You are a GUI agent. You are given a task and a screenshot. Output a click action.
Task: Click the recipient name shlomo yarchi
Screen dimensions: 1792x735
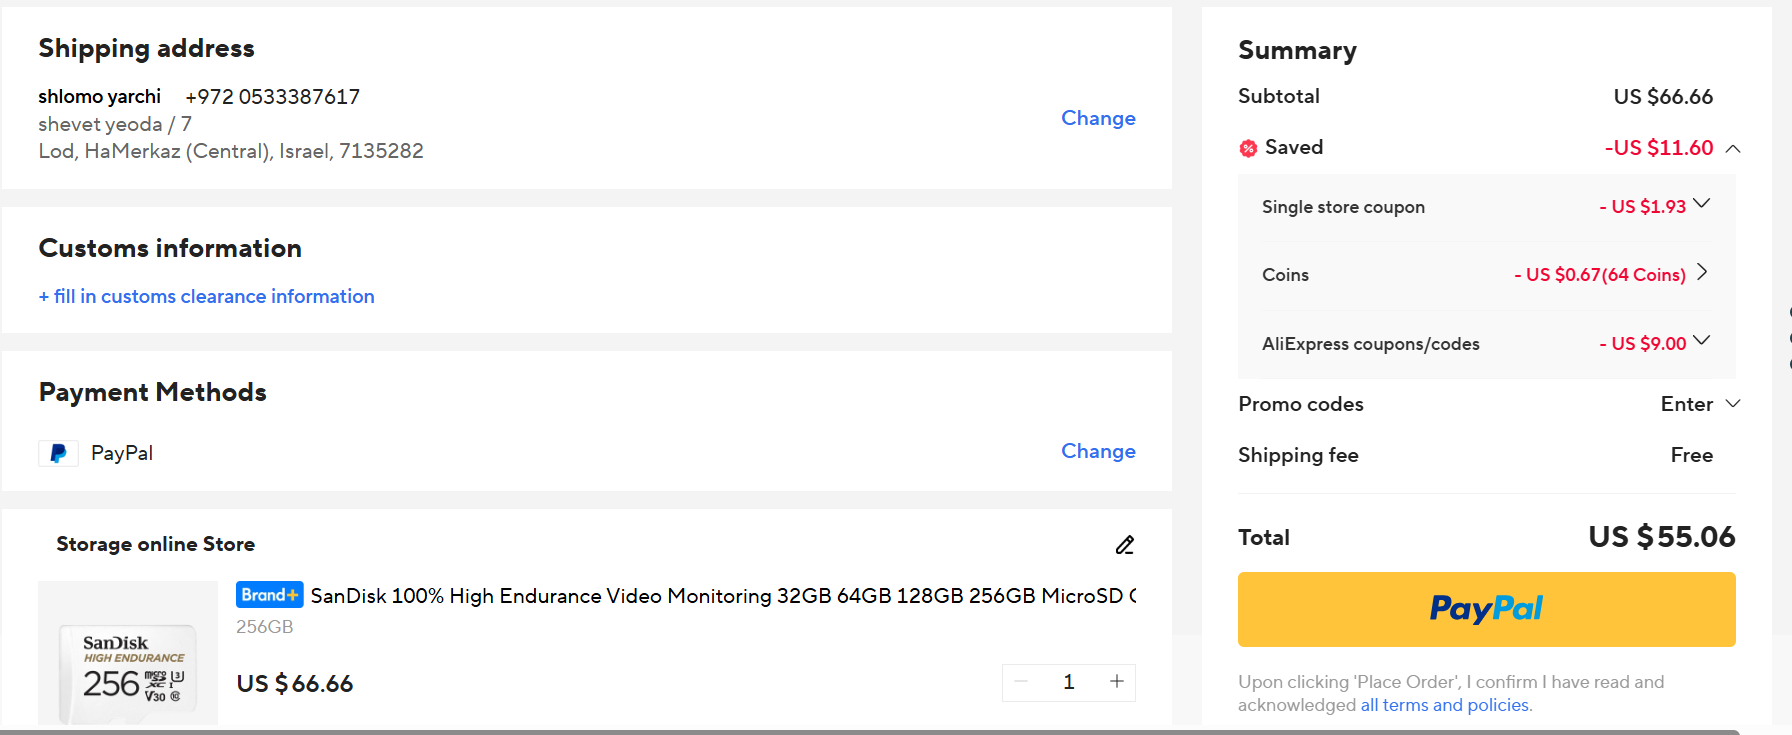coord(99,97)
